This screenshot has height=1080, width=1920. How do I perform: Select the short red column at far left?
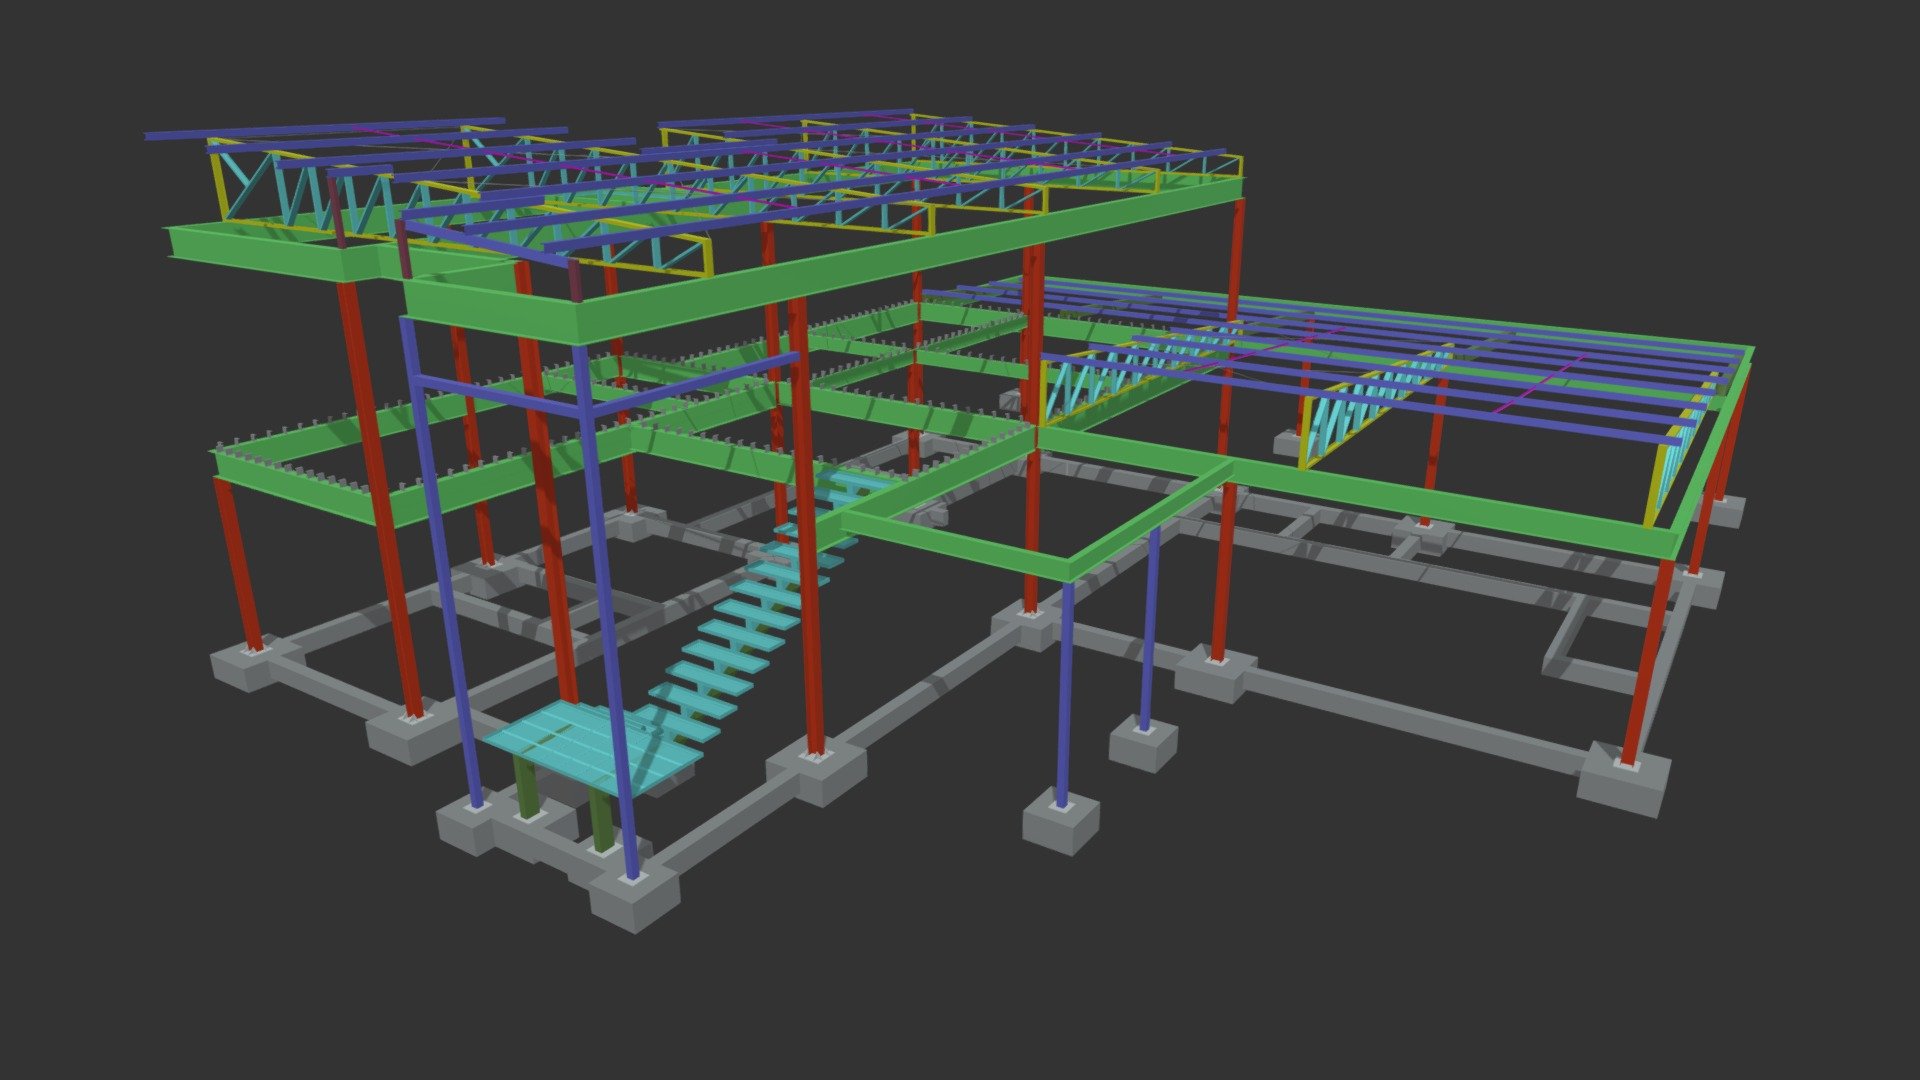[238, 565]
